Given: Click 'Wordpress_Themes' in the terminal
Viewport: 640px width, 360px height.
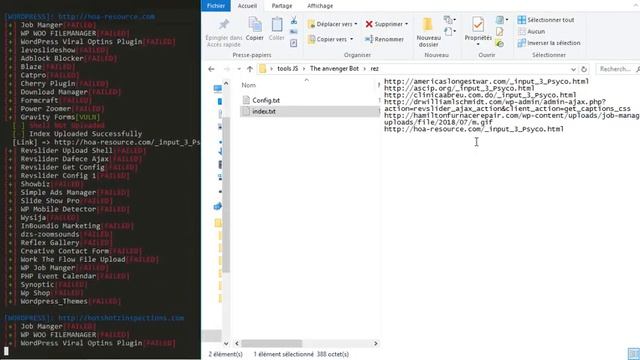Looking at the screenshot, I should click(54, 301).
